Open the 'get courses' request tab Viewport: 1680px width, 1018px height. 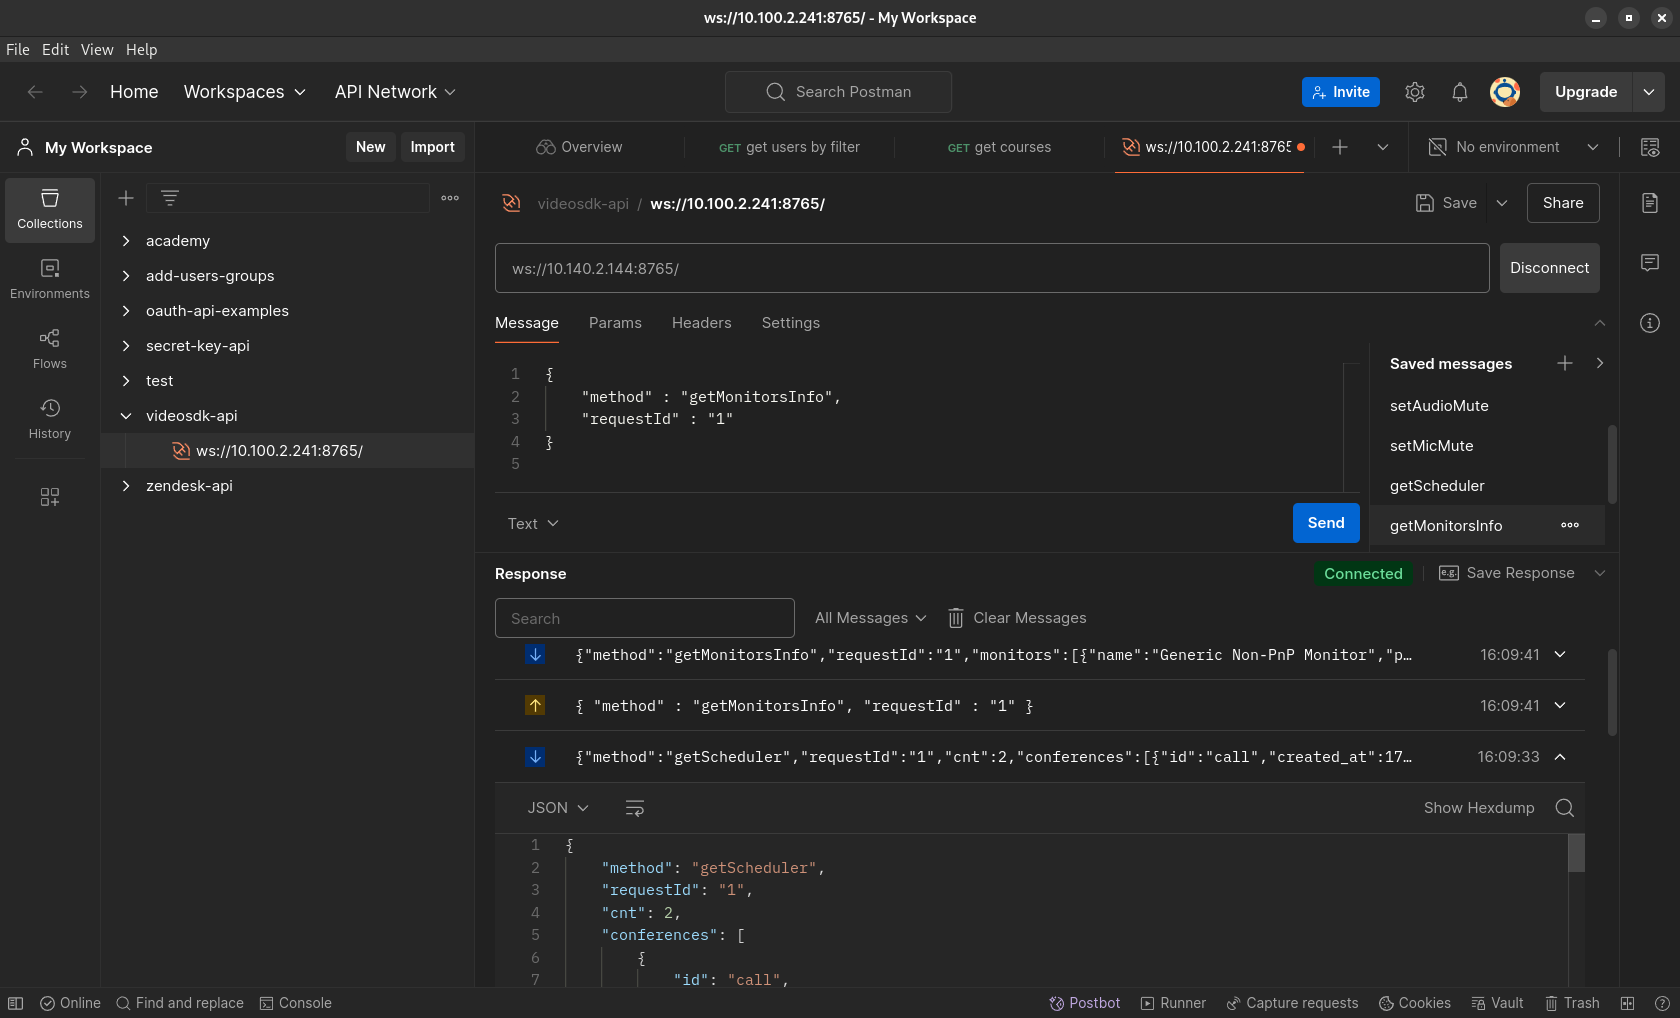[999, 147]
